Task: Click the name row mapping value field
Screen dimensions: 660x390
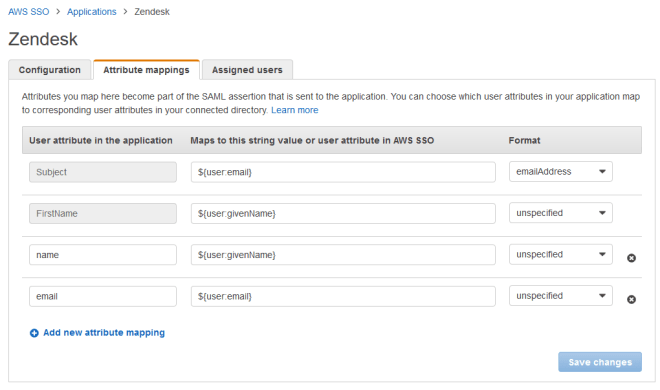Action: click(x=343, y=255)
